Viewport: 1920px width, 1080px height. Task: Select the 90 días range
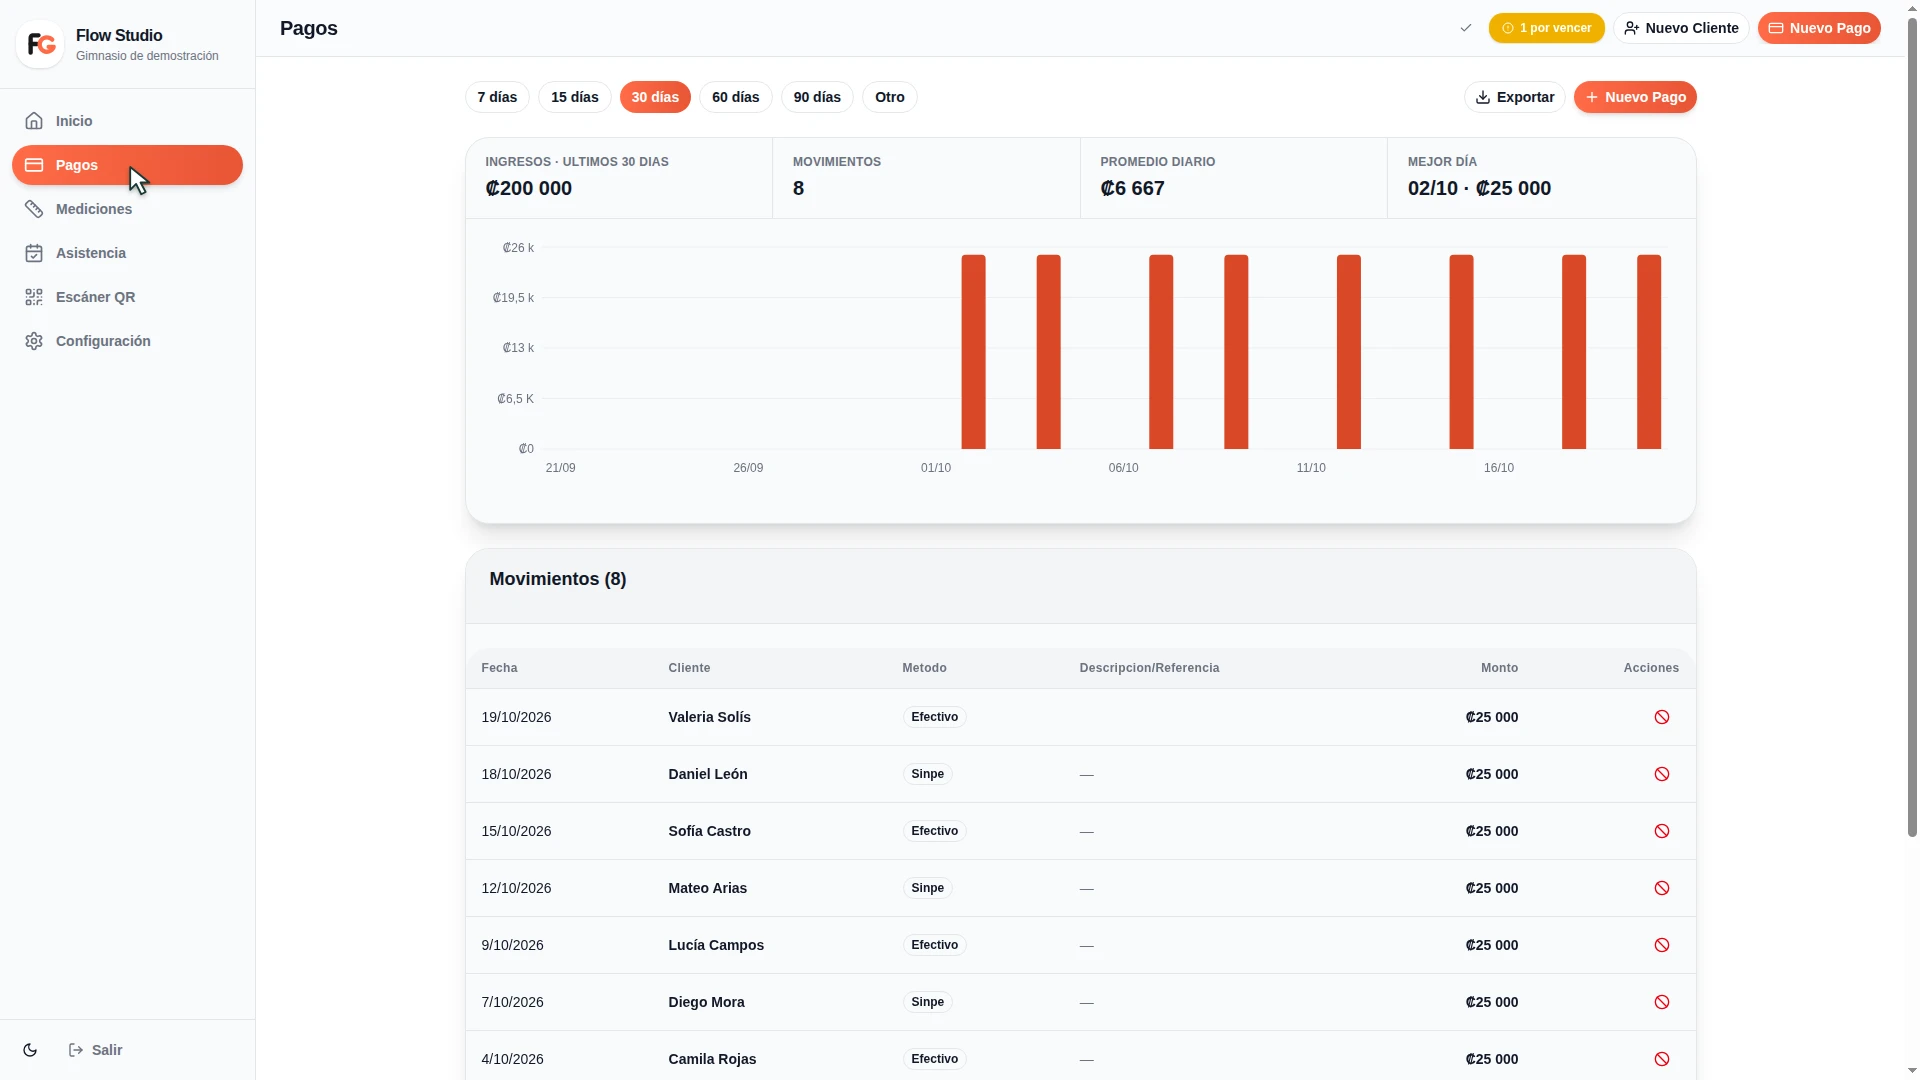click(817, 97)
